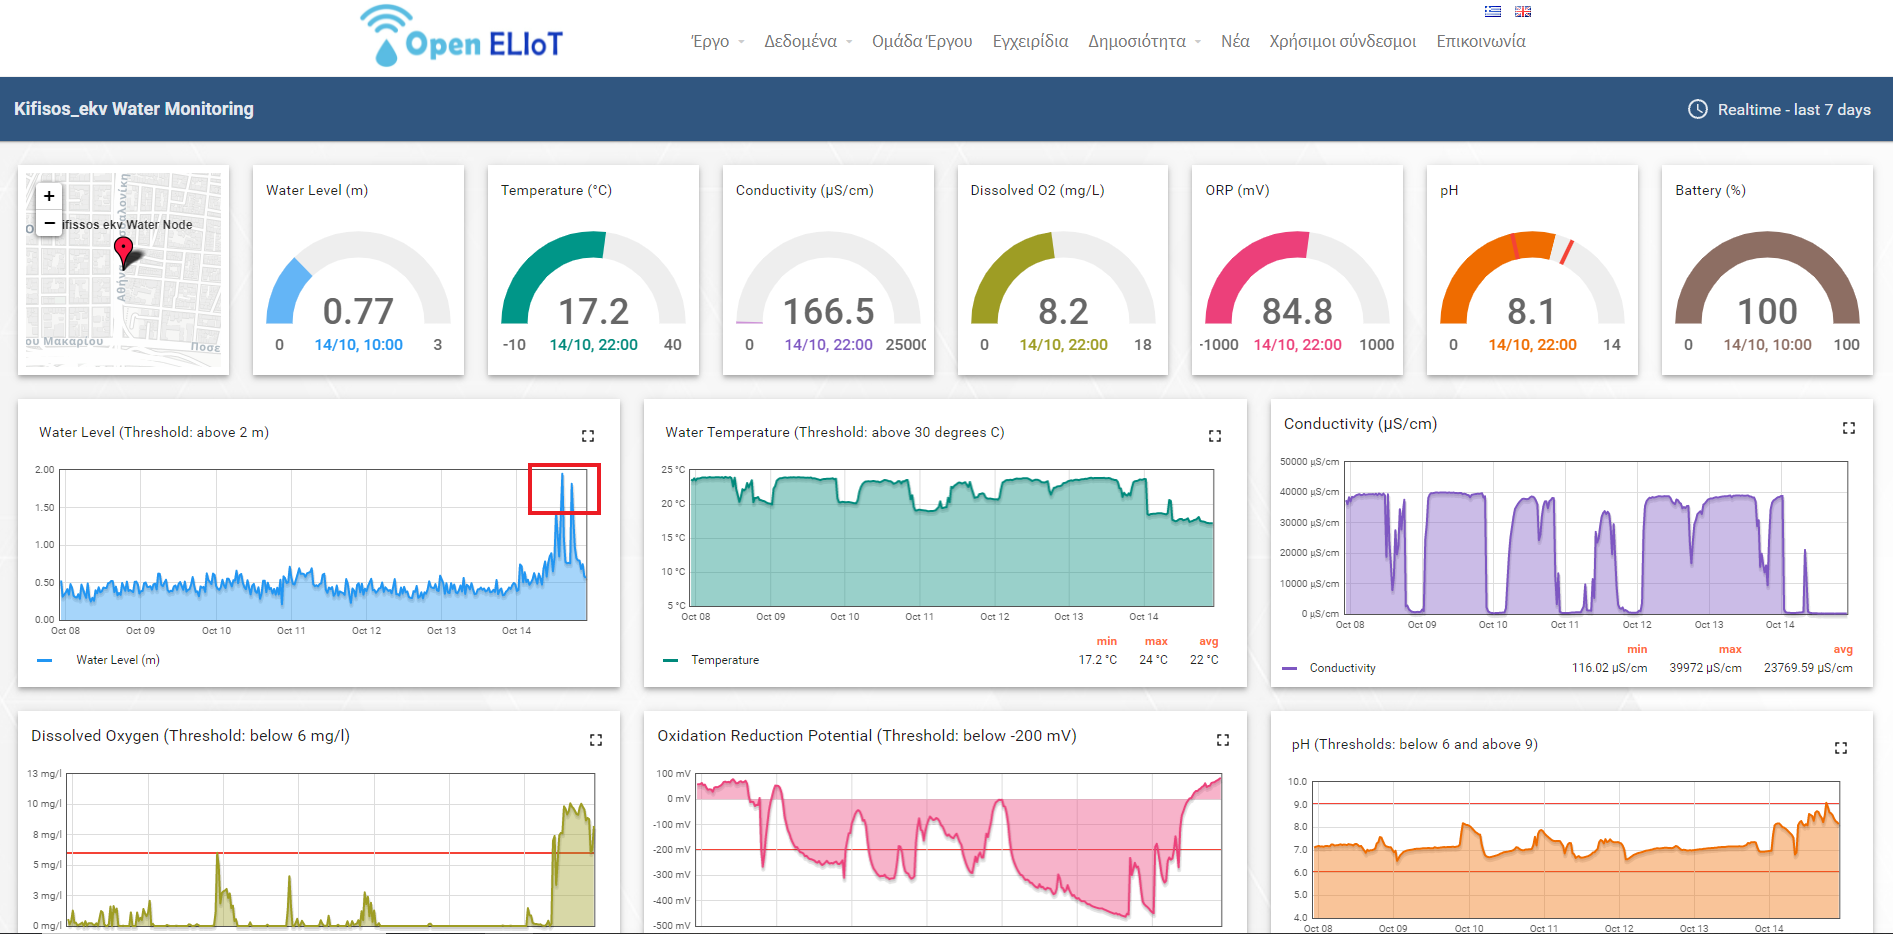1893x934 pixels.
Task: Zoom in on the map
Action: [49, 196]
